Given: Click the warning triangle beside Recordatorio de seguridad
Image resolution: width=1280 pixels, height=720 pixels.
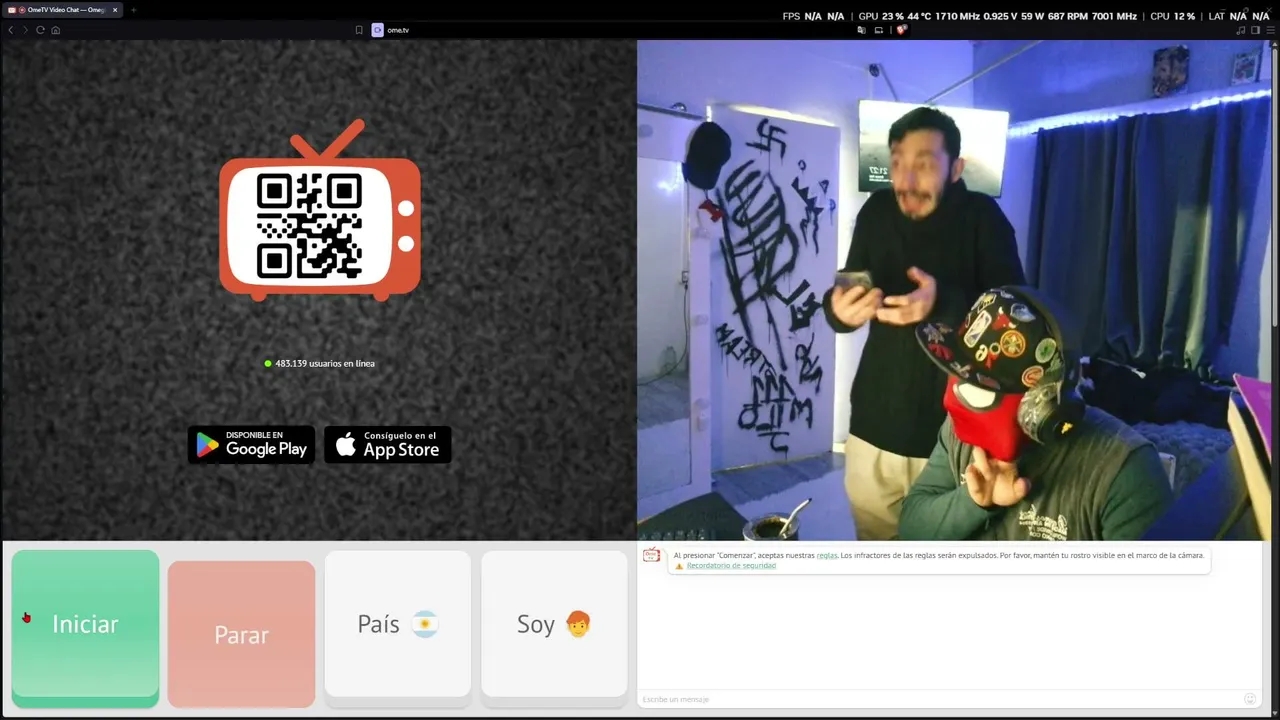Looking at the screenshot, I should [x=679, y=566].
